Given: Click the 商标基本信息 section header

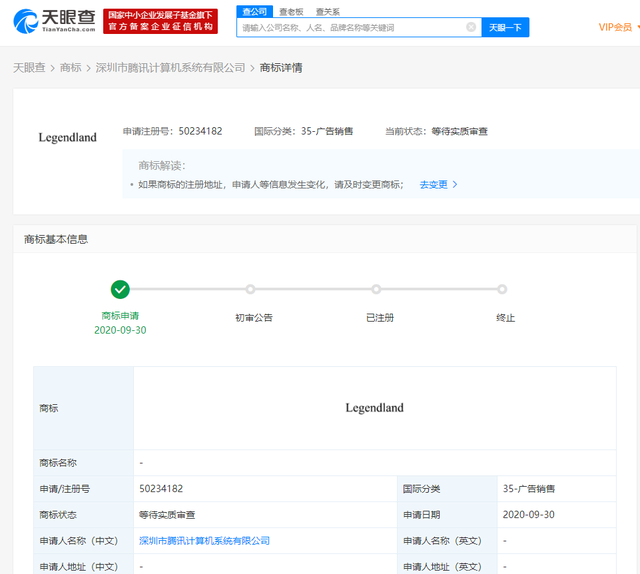Looking at the screenshot, I should point(56,239).
